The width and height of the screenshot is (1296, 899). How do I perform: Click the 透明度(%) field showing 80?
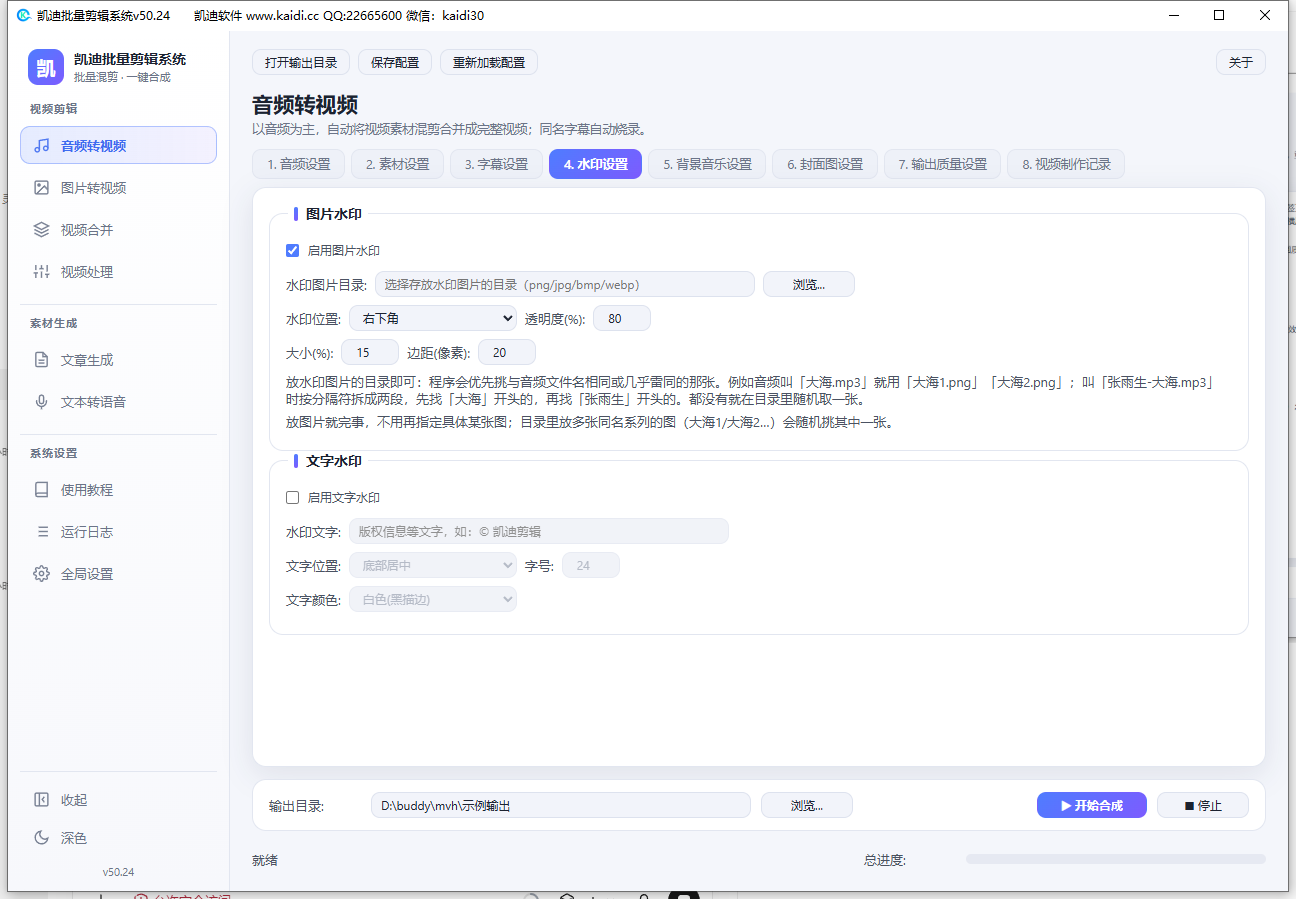622,318
